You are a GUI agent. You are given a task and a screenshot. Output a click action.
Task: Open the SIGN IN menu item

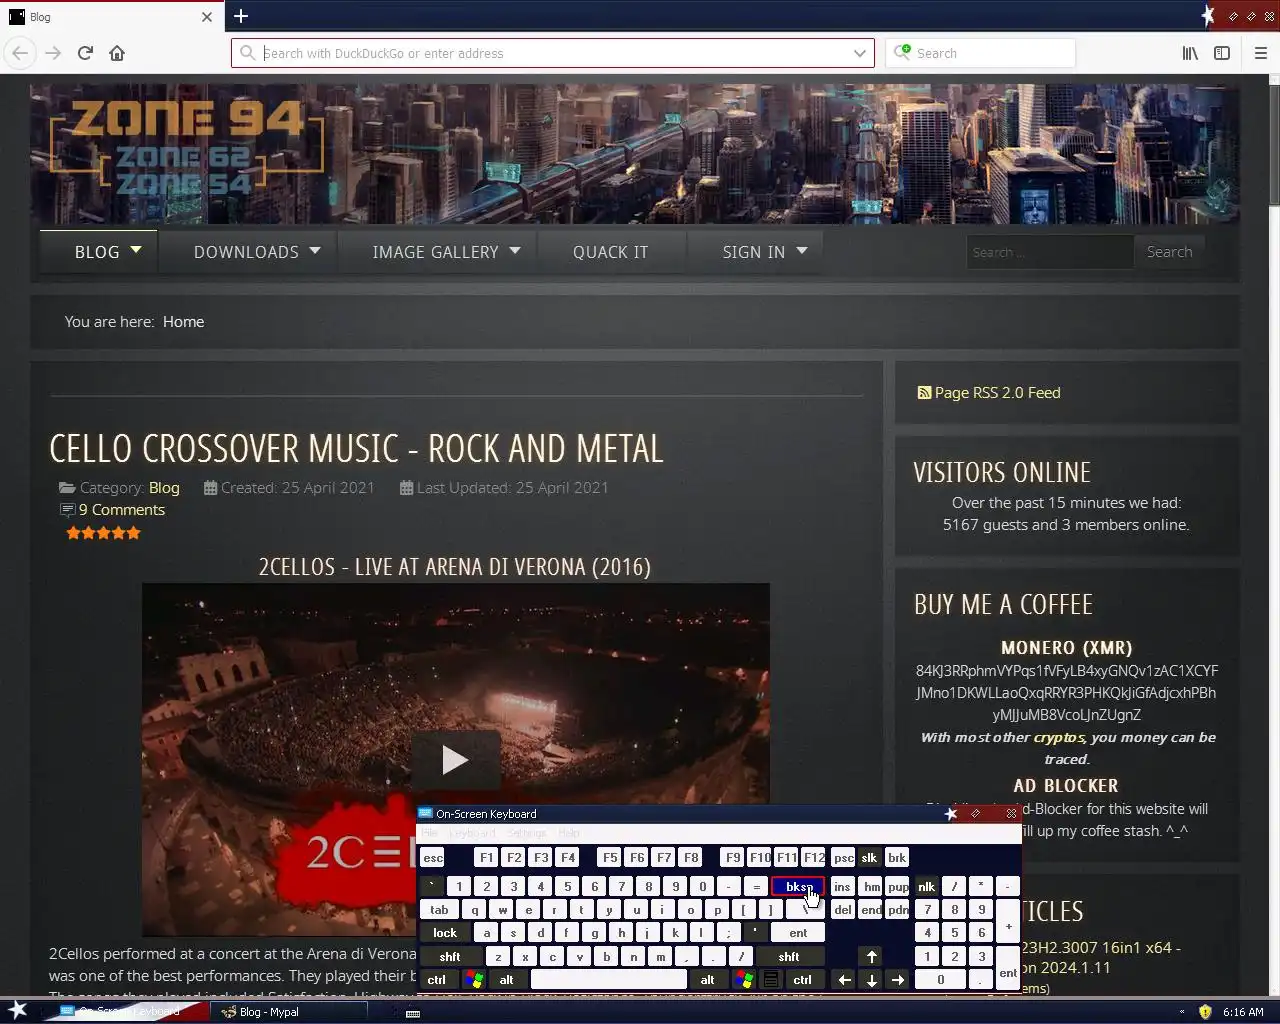click(x=754, y=252)
